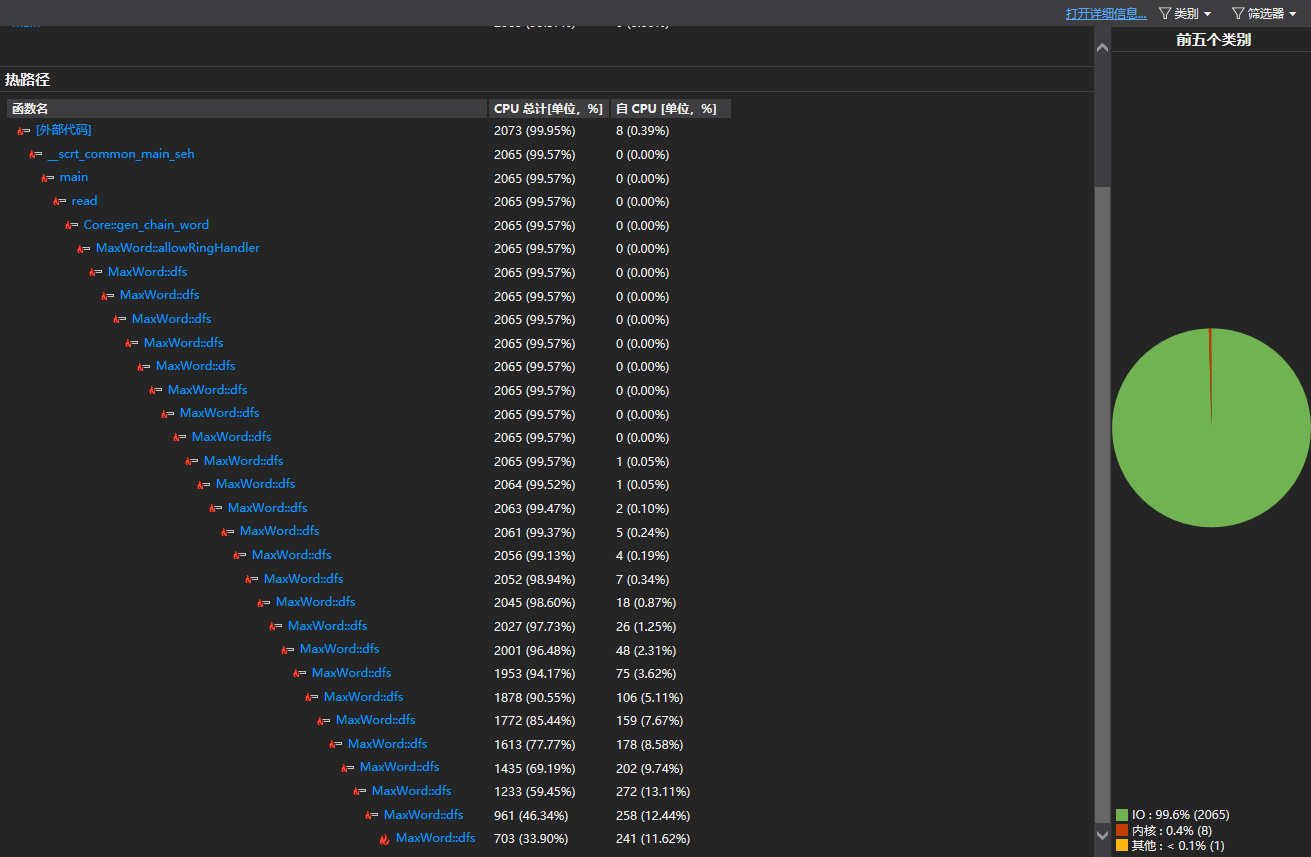Open the MaxWord::dfs link with 703 total CPU
This screenshot has height=857, width=1311.
[436, 838]
